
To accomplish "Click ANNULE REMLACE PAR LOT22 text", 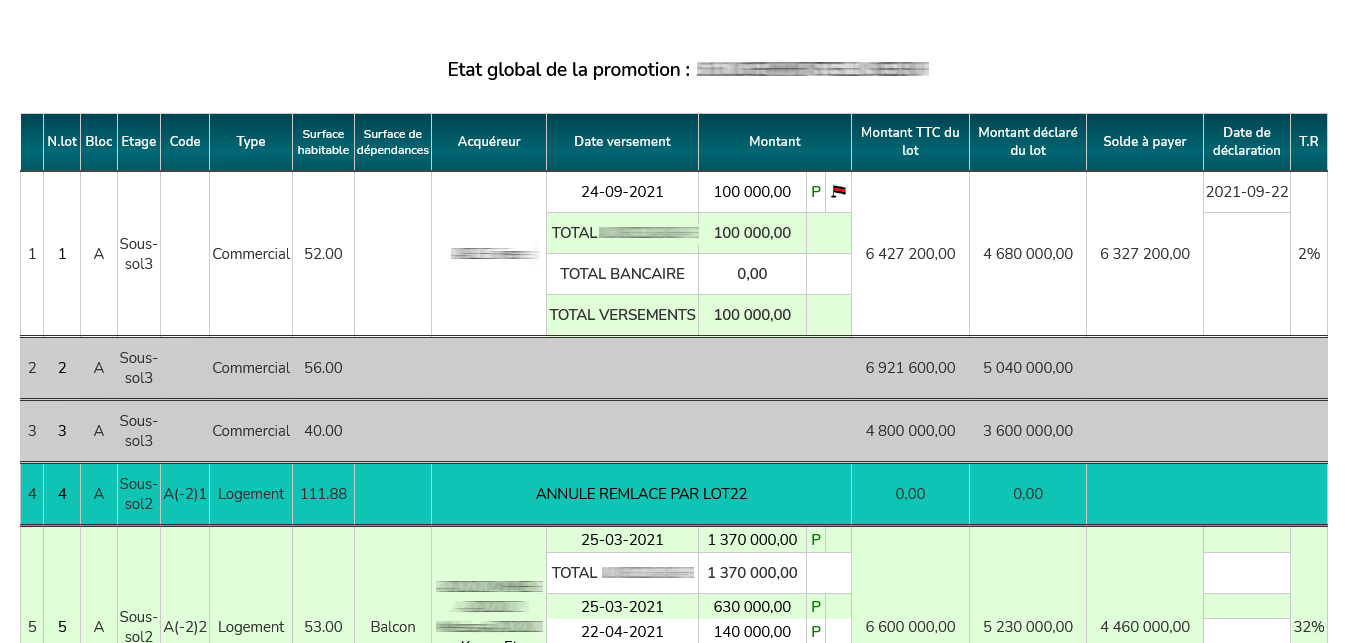I will click(x=641, y=494).
